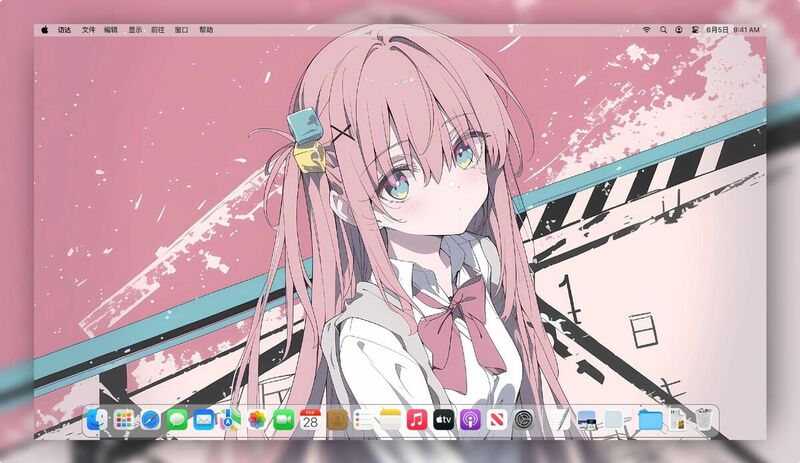Open Finder from the dock

(x=97, y=420)
